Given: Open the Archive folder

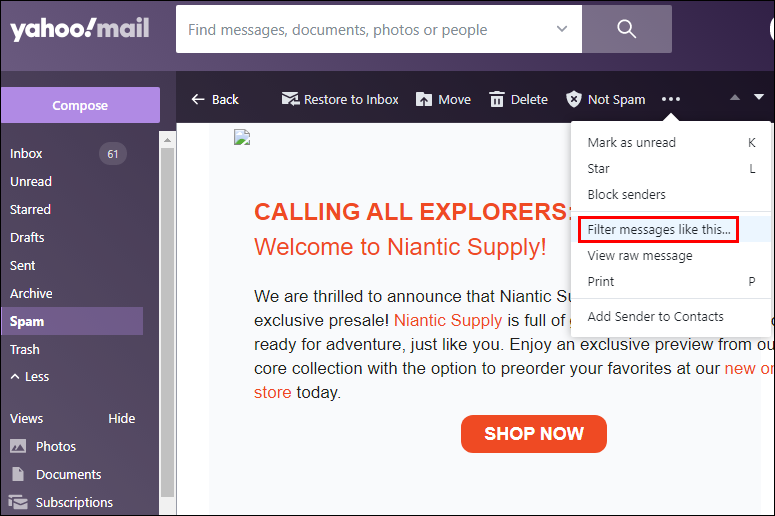Looking at the screenshot, I should pos(31,294).
